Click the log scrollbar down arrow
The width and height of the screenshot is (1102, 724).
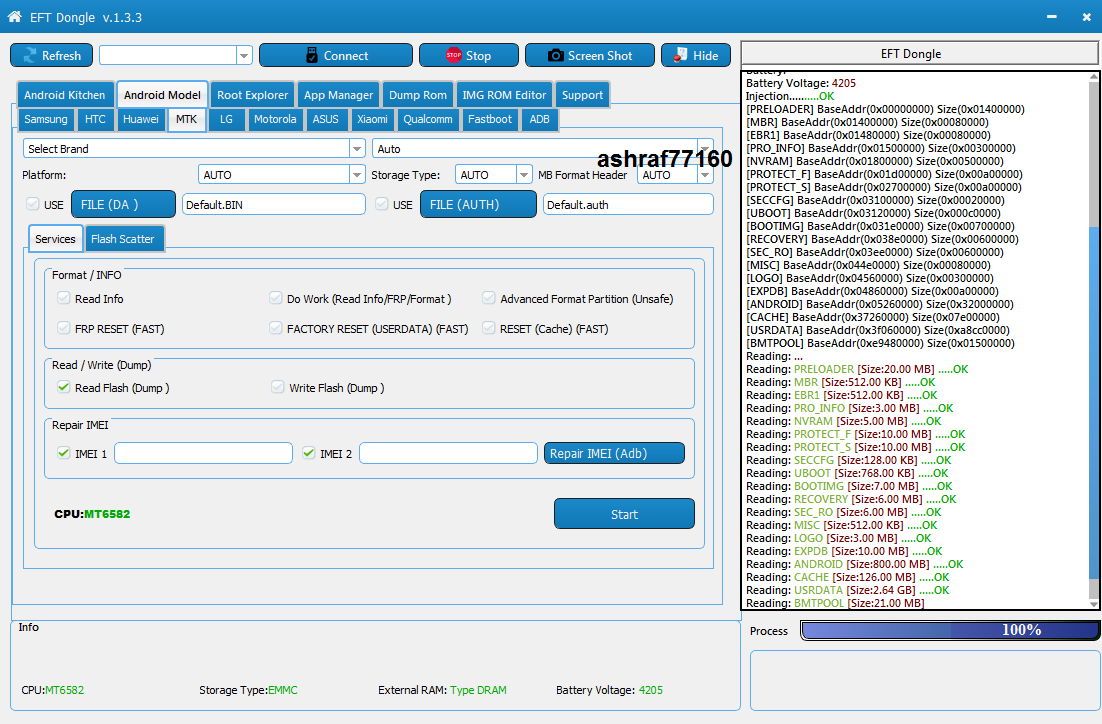click(x=1094, y=604)
